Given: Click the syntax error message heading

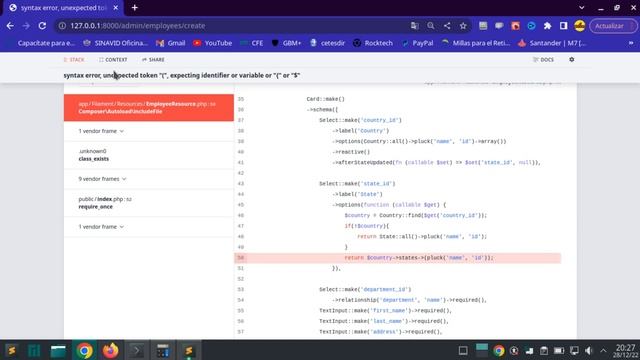Looking at the screenshot, I should point(182,76).
